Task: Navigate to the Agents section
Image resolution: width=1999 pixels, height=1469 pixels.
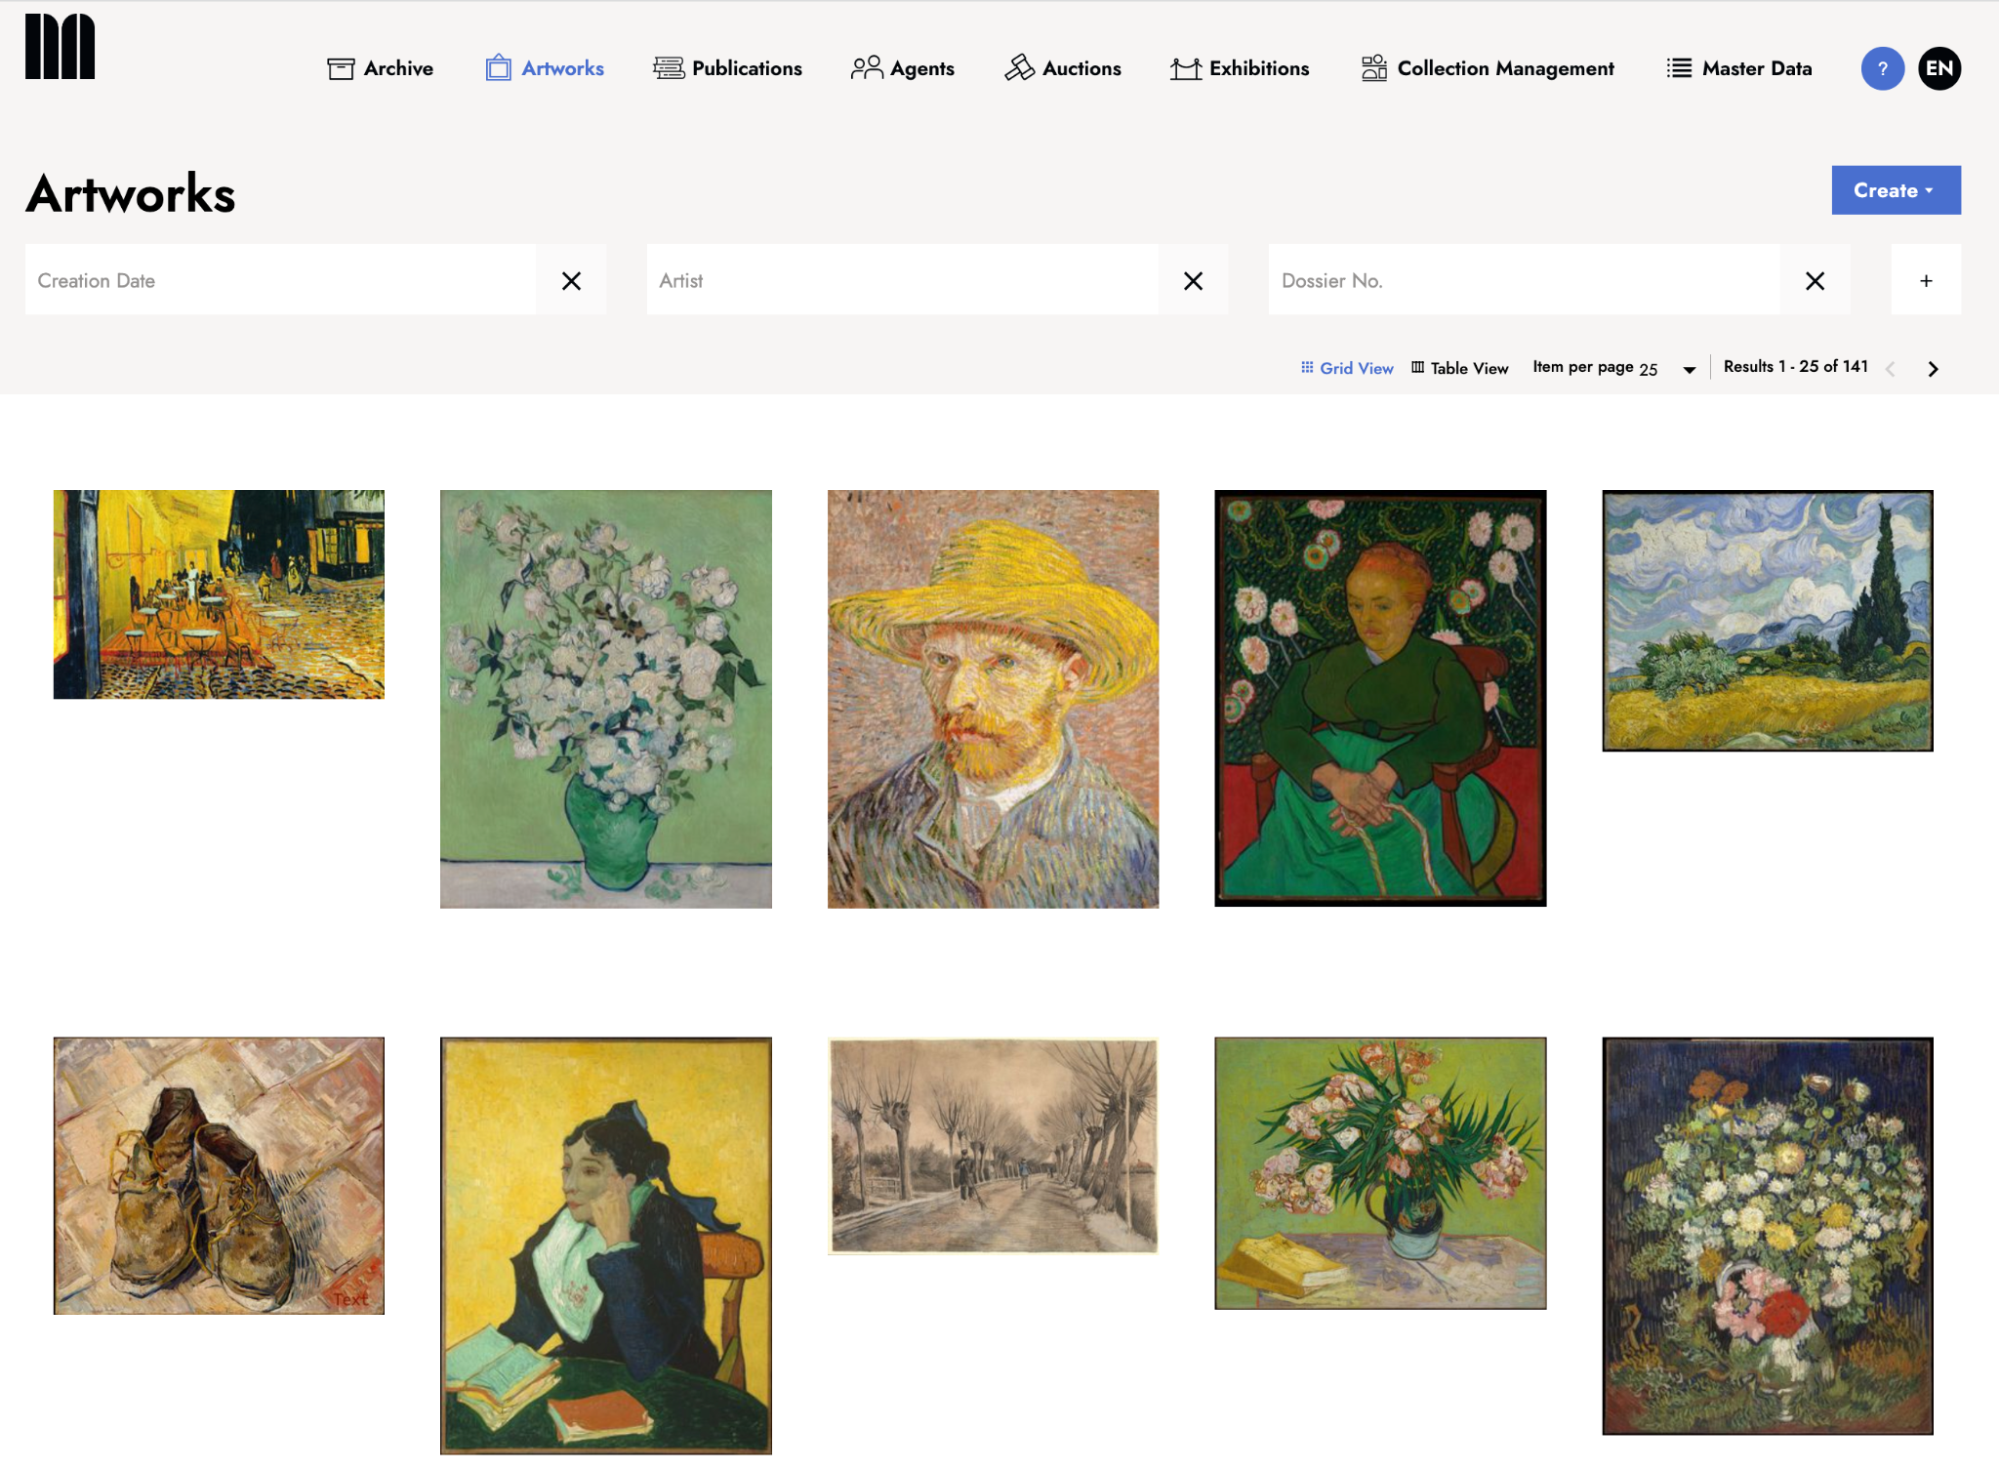Action: click(x=902, y=68)
